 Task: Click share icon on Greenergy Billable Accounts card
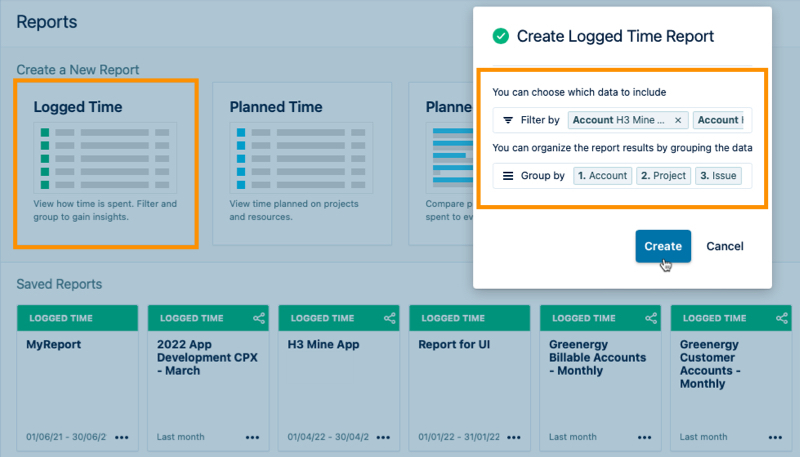651,318
